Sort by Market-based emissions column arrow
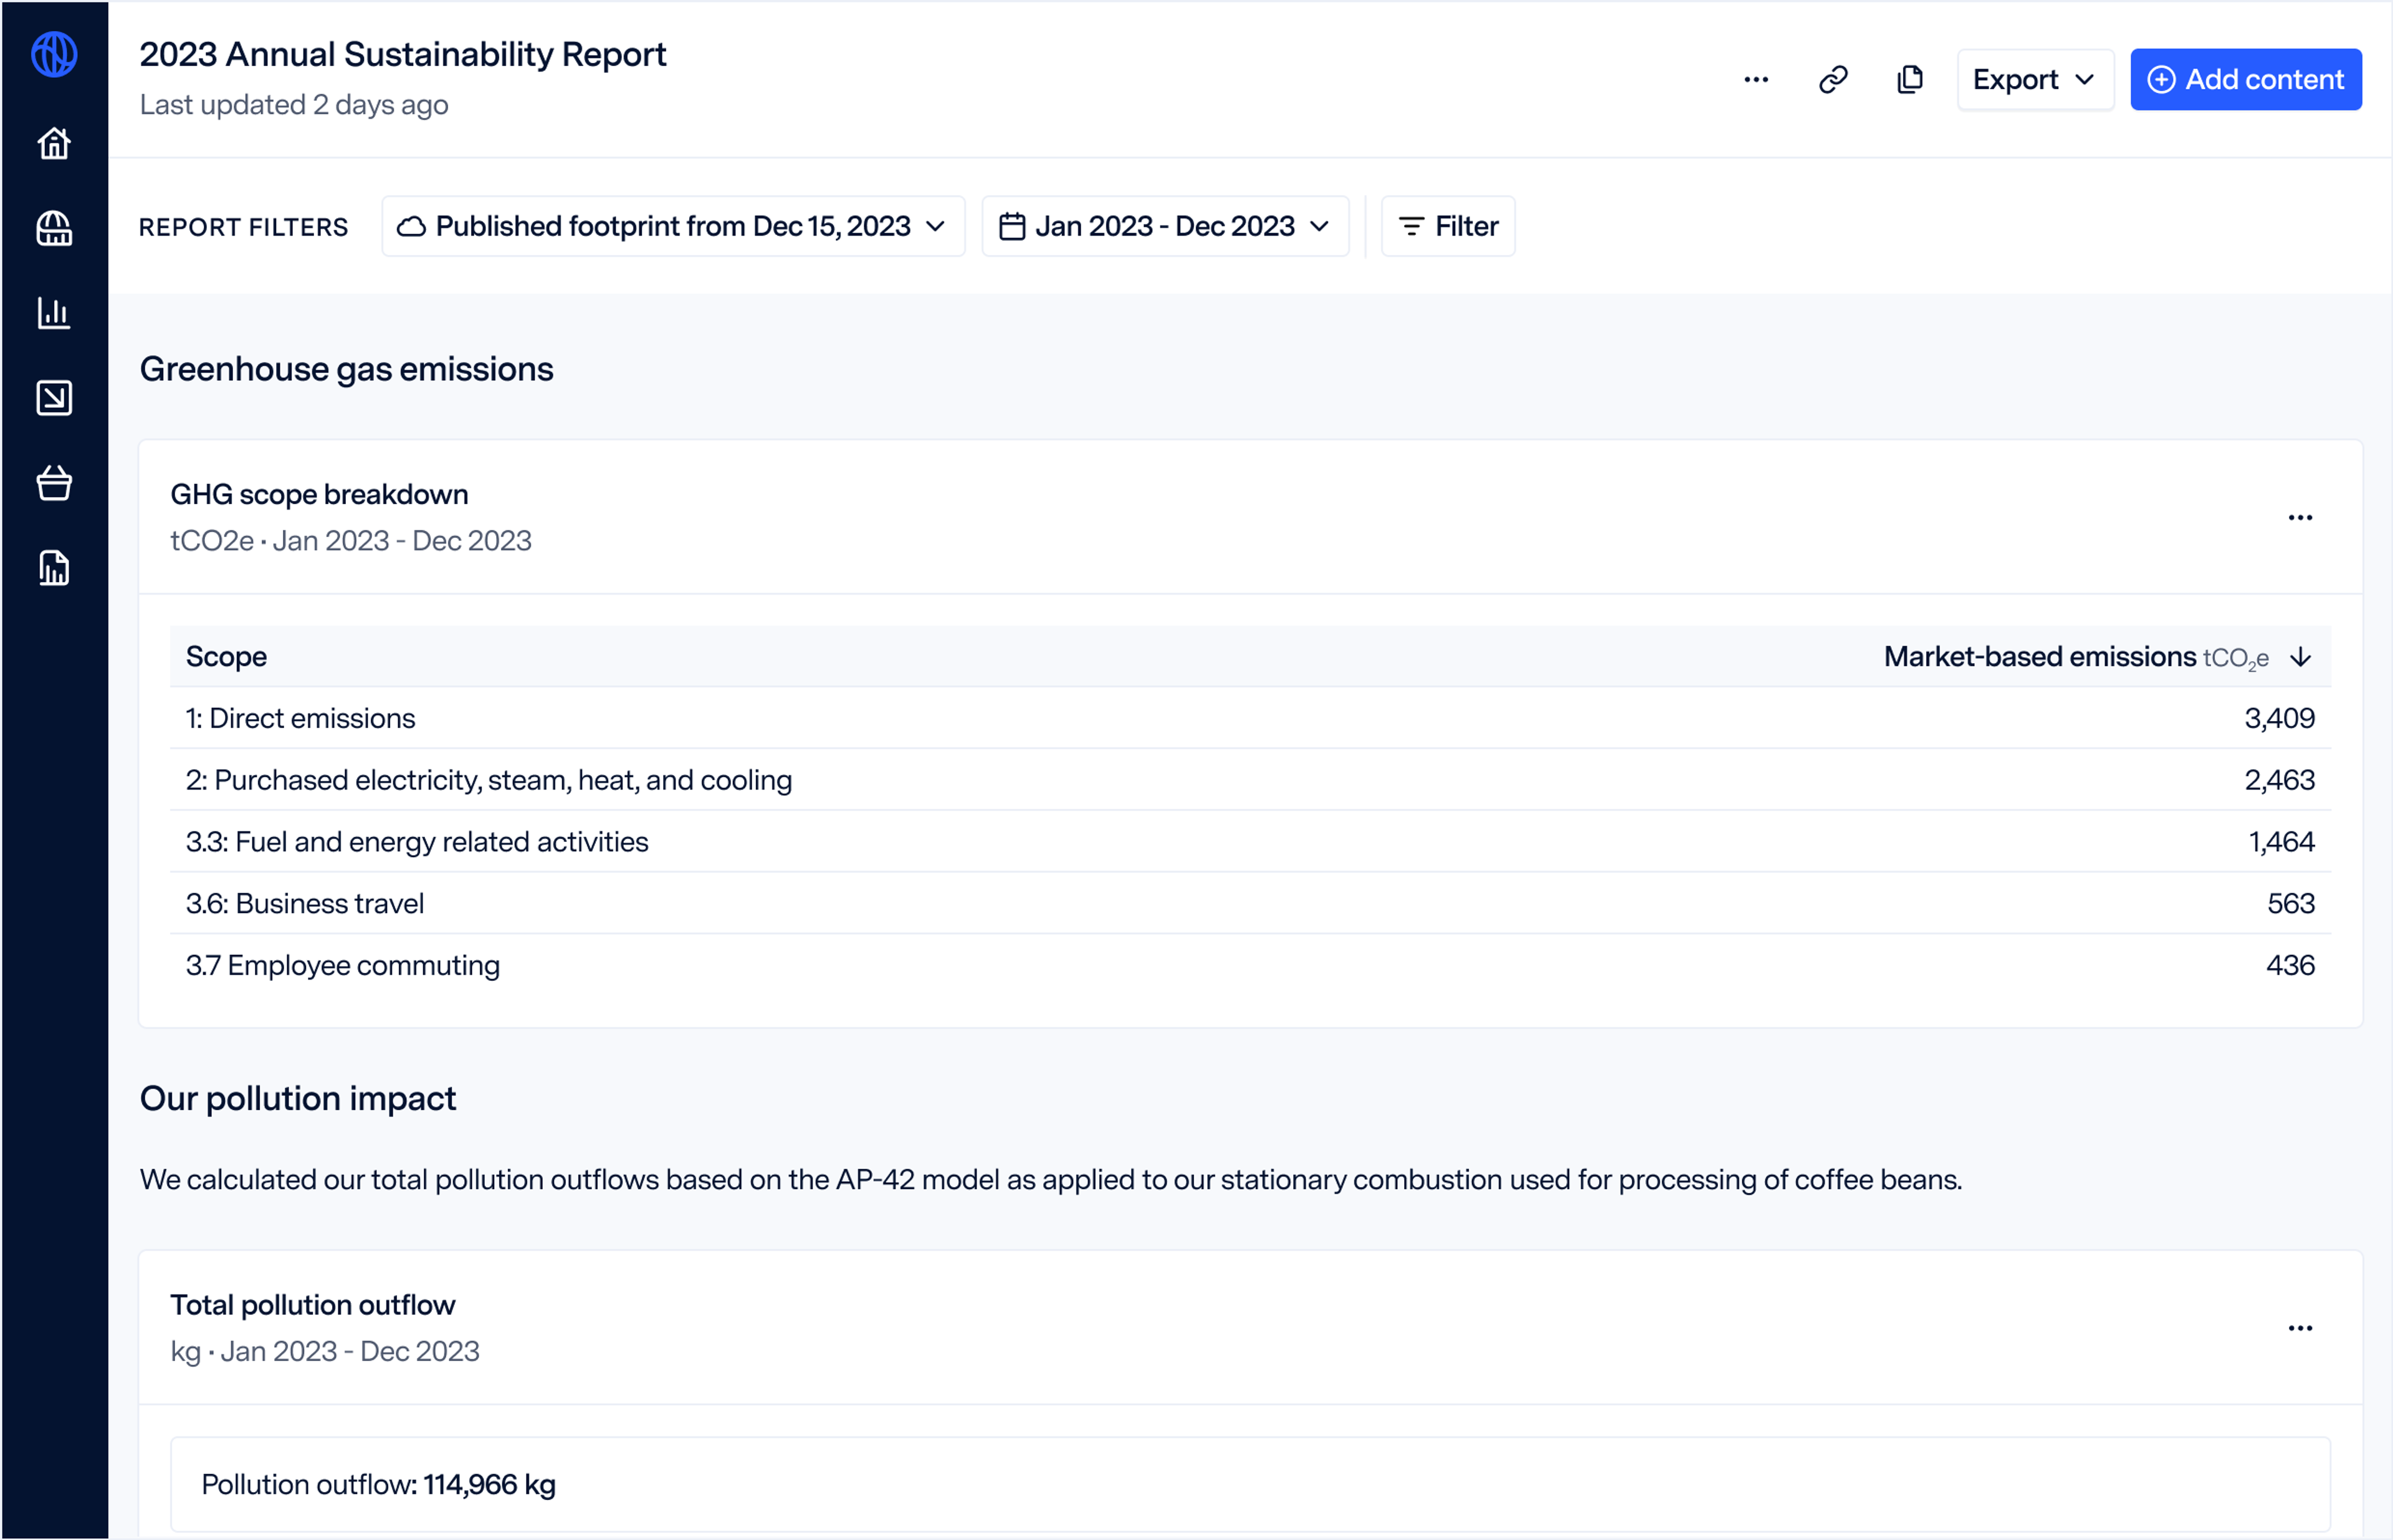 (x=2300, y=657)
